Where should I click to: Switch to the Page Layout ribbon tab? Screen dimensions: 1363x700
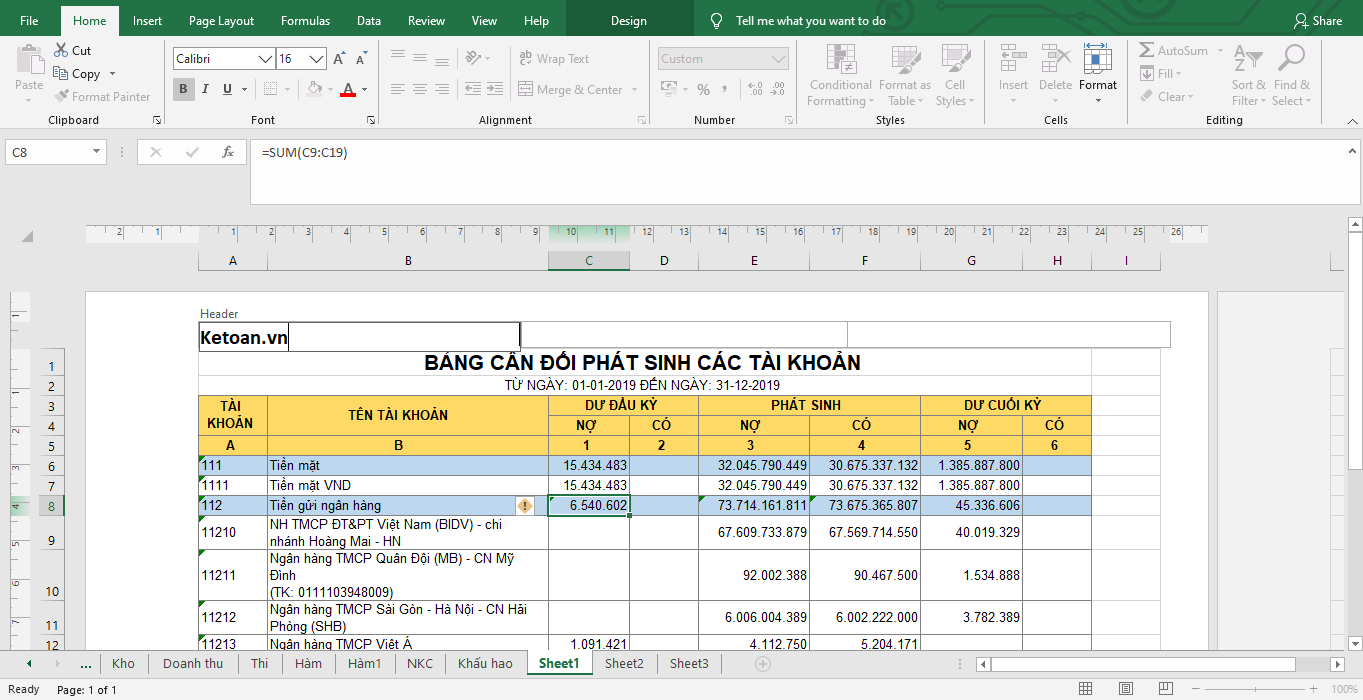pyautogui.click(x=221, y=21)
